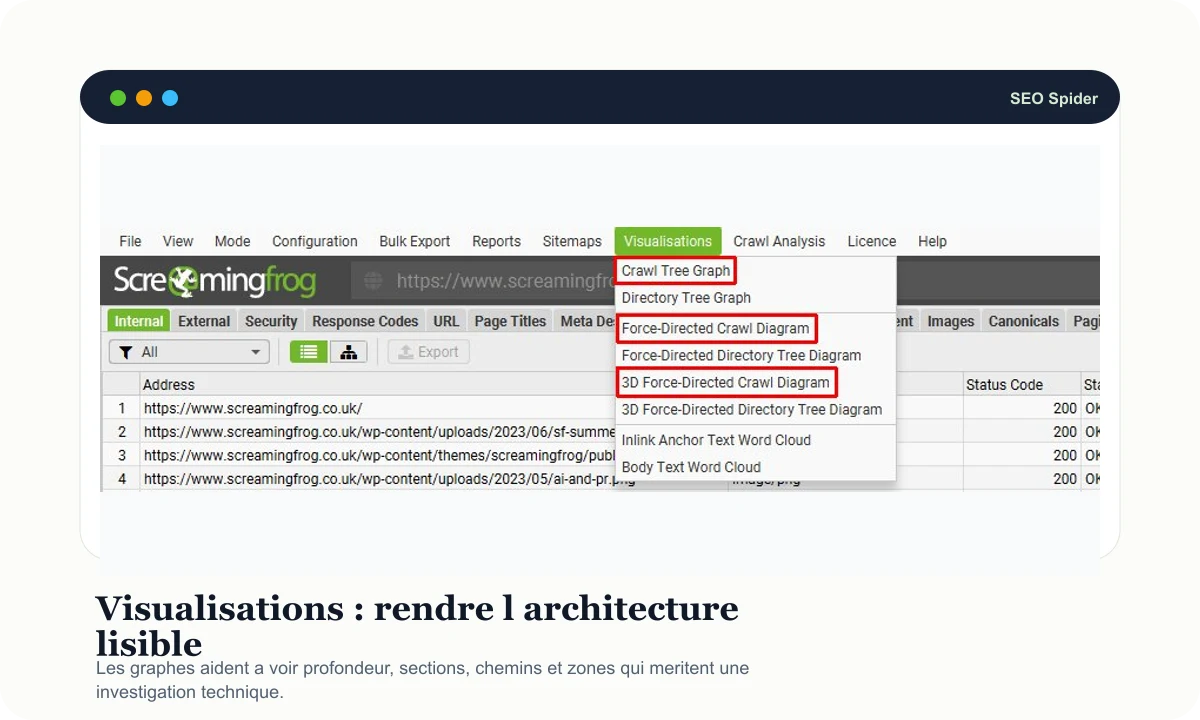Open the All filter dropdown
Screen dimensions: 1200x720
point(189,352)
